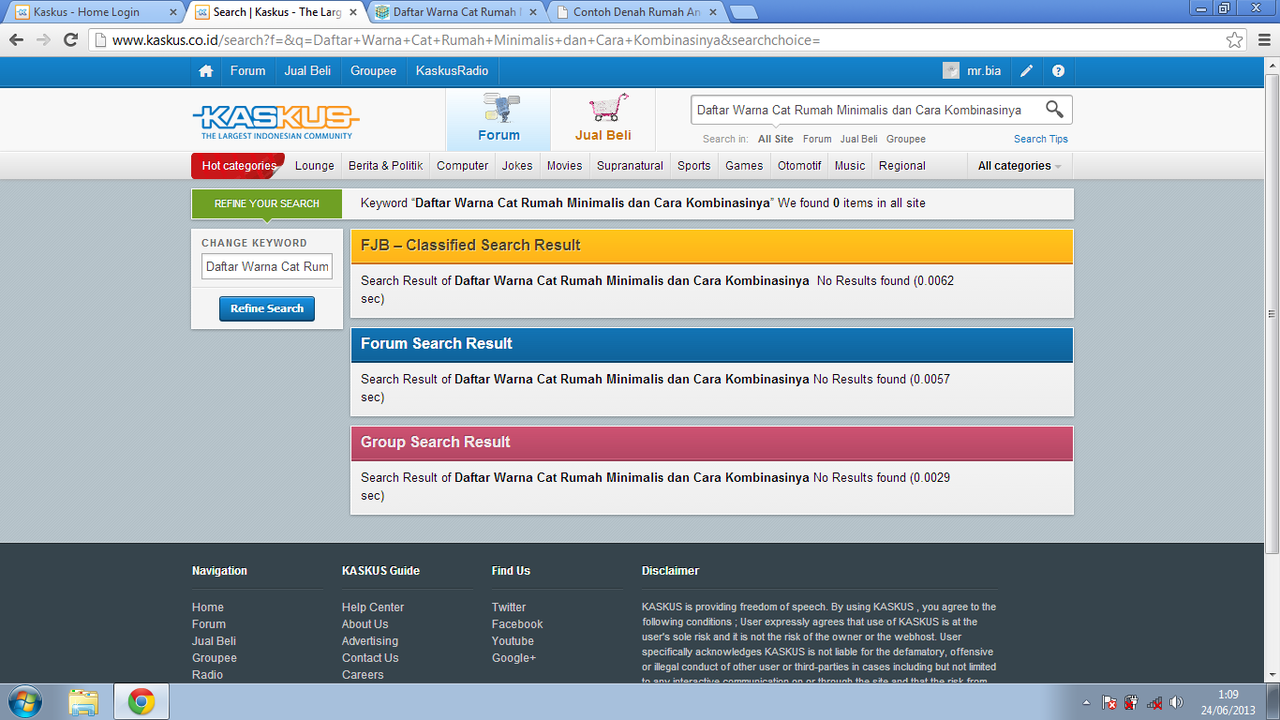Open the Search Tips link
The image size is (1280, 720).
pos(1041,139)
